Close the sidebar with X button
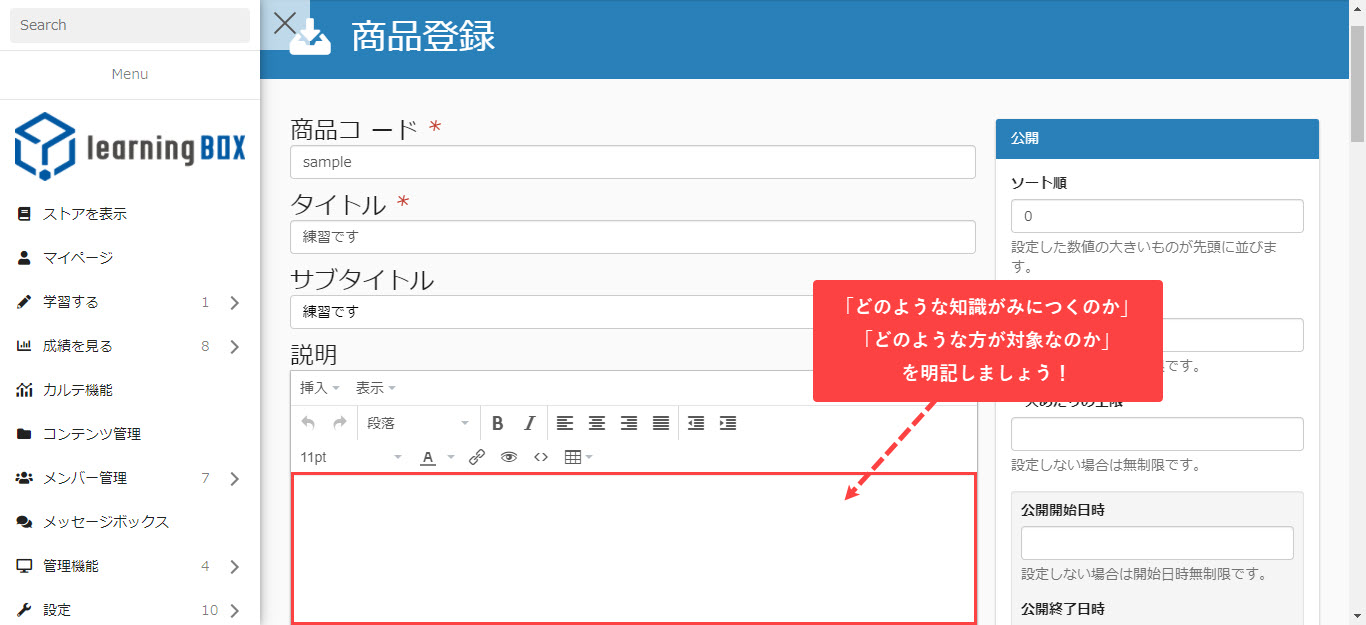 285,23
